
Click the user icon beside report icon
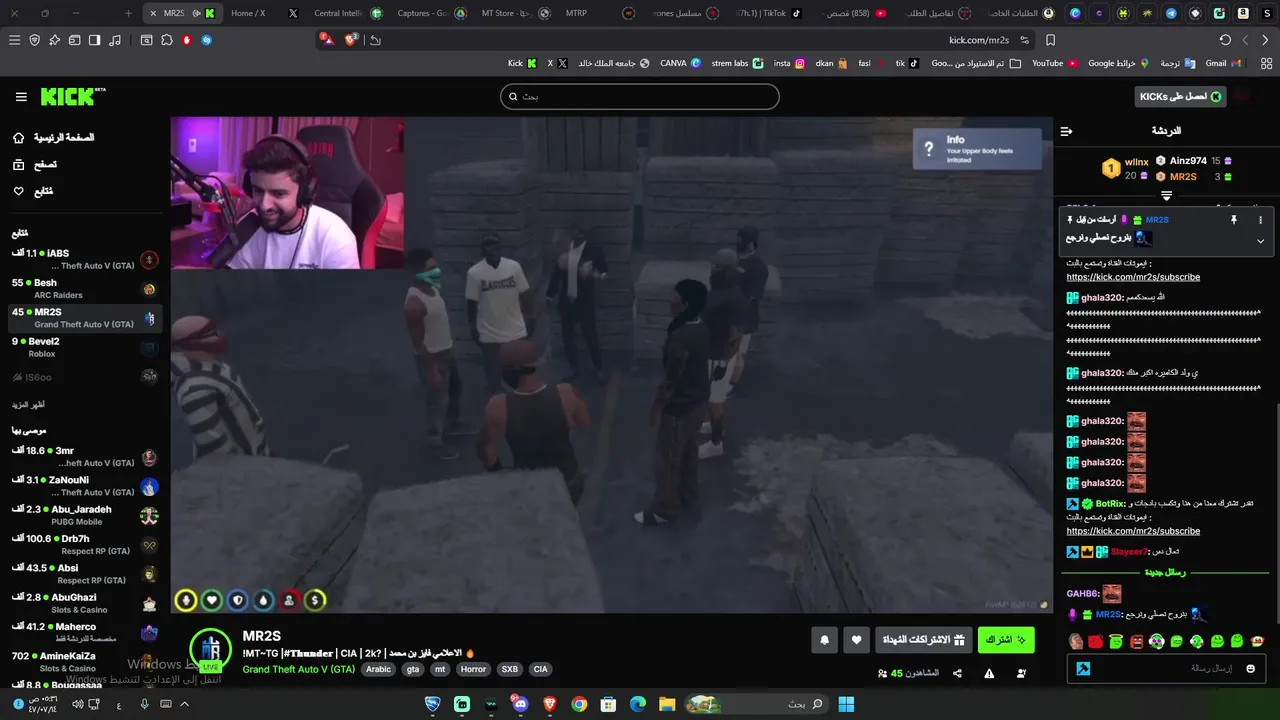1021,674
